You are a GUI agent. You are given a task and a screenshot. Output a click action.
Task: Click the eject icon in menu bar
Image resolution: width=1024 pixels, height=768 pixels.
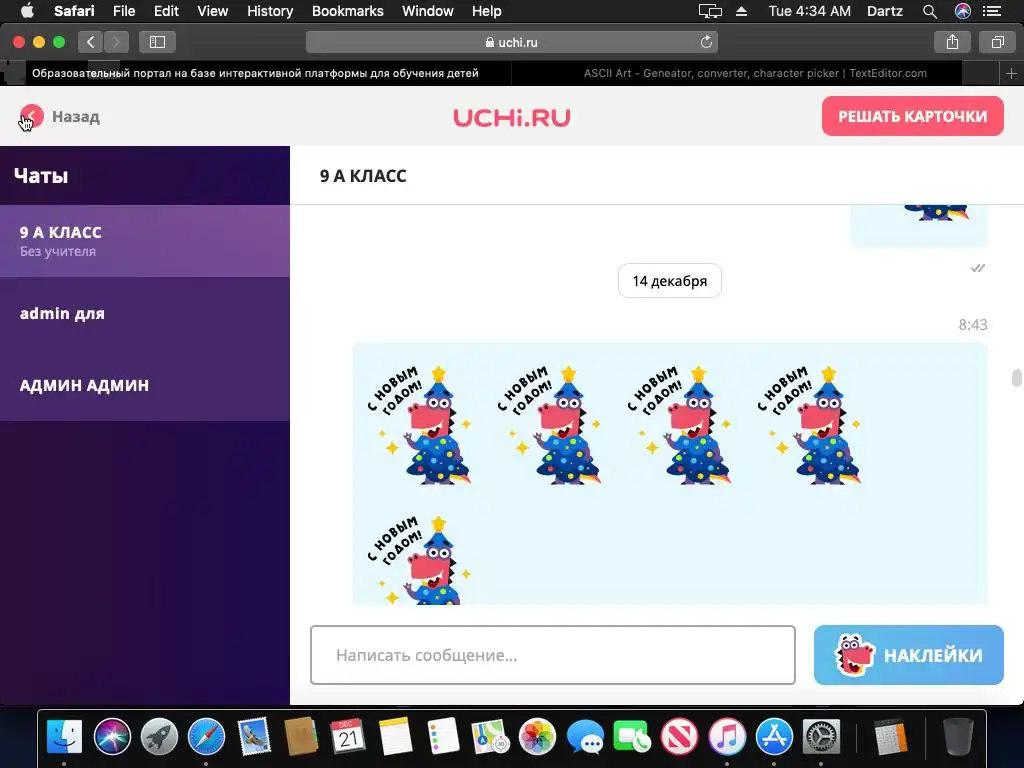(x=741, y=11)
